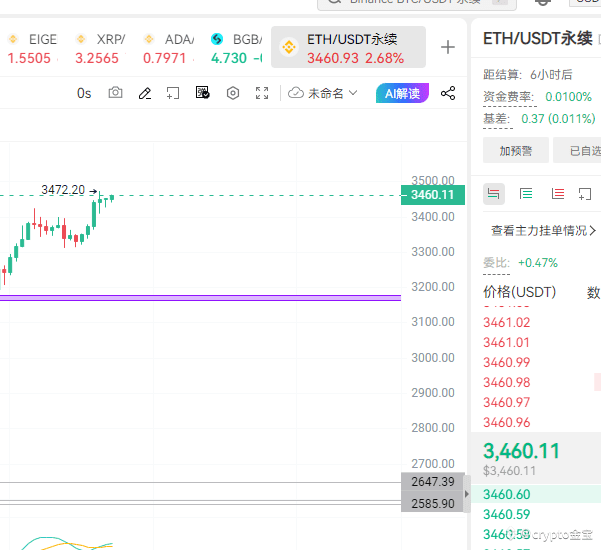Click the pop-out icon beside order book views
Screen dimensions: 601x550
click(x=585, y=194)
